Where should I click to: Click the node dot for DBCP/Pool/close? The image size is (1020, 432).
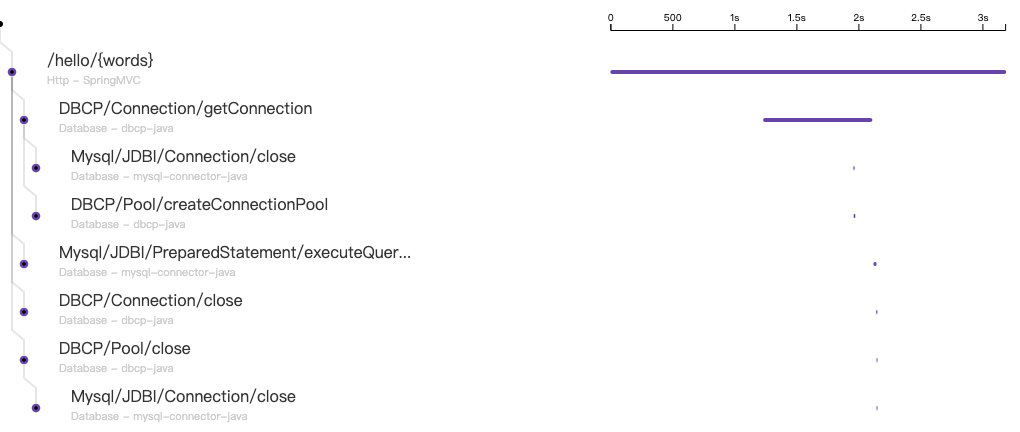(24, 360)
